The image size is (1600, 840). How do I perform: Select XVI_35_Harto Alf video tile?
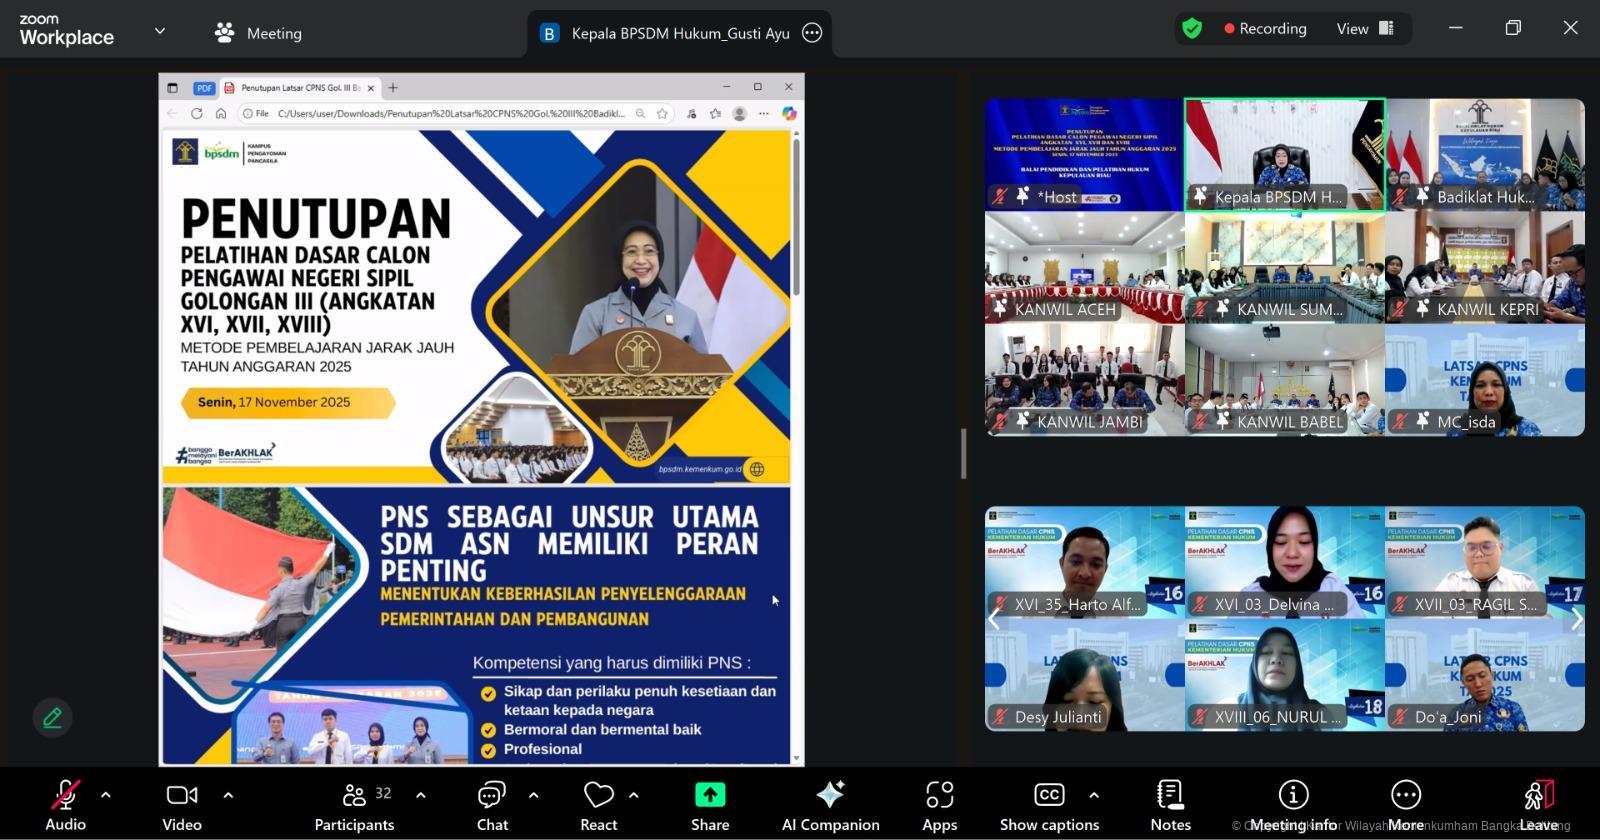pos(1084,562)
